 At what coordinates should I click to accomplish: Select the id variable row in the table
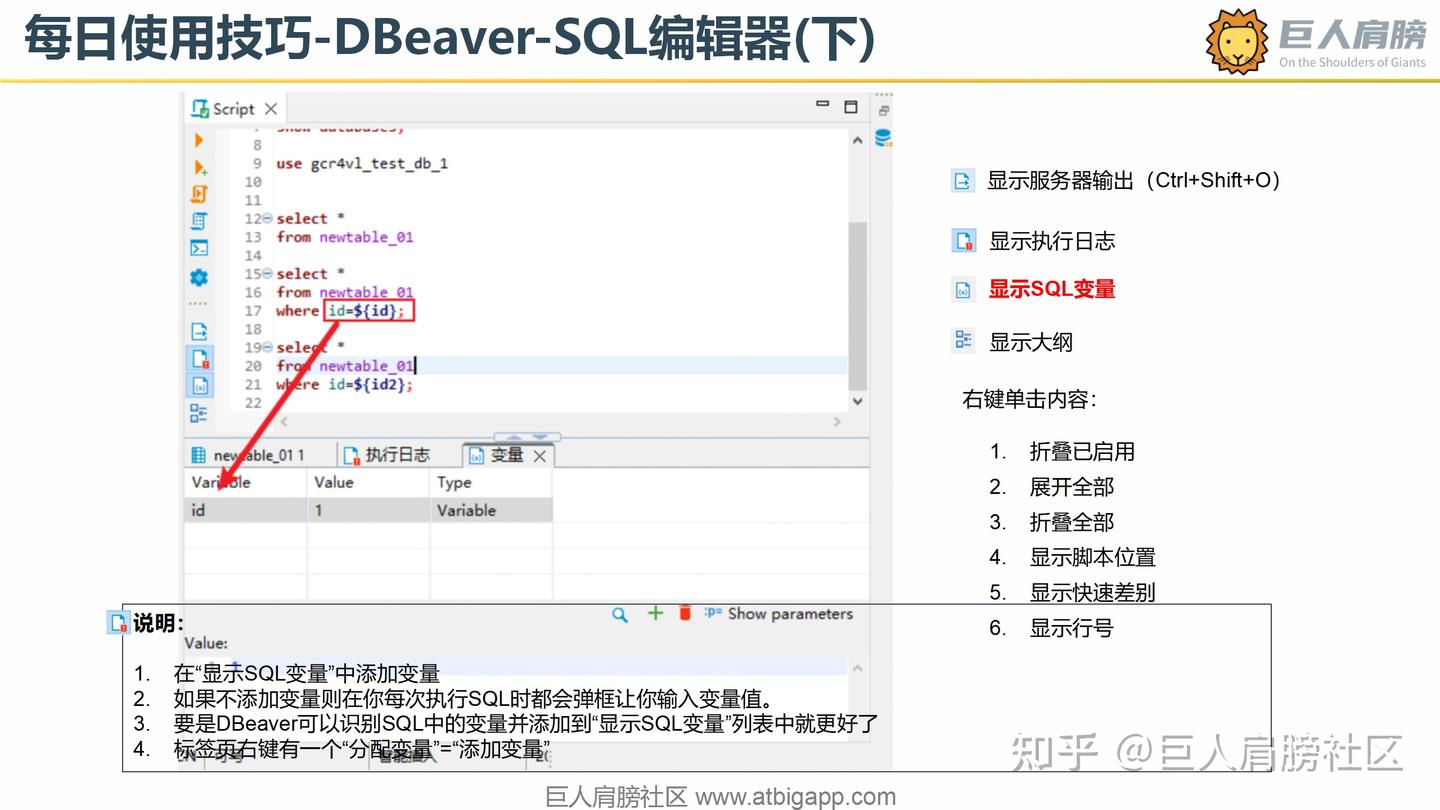point(245,510)
